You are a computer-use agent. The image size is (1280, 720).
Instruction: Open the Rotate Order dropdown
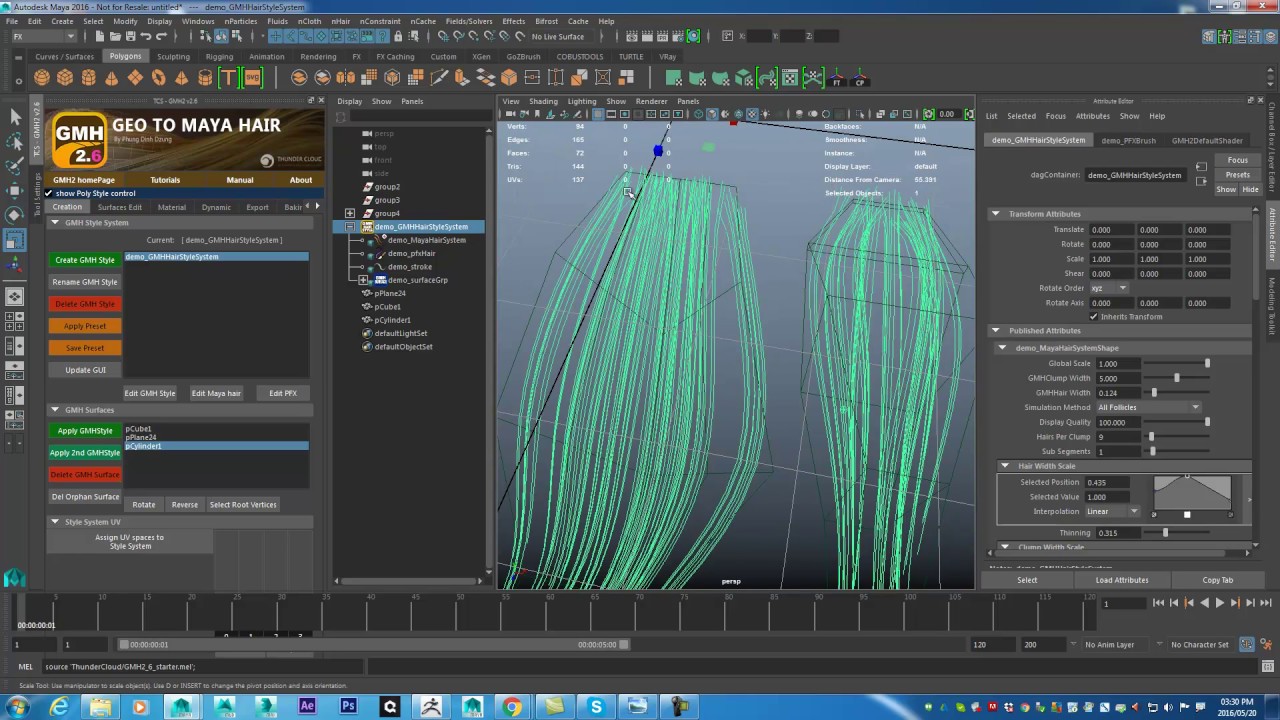(1108, 288)
